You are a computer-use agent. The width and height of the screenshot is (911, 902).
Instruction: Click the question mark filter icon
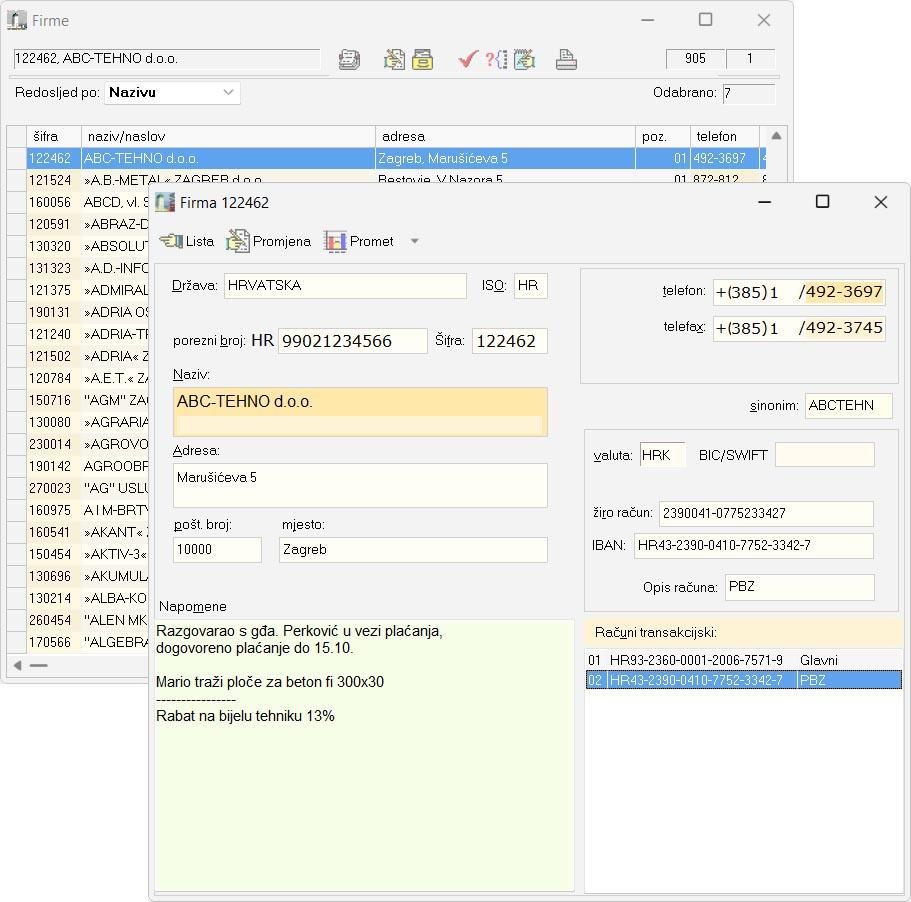496,60
